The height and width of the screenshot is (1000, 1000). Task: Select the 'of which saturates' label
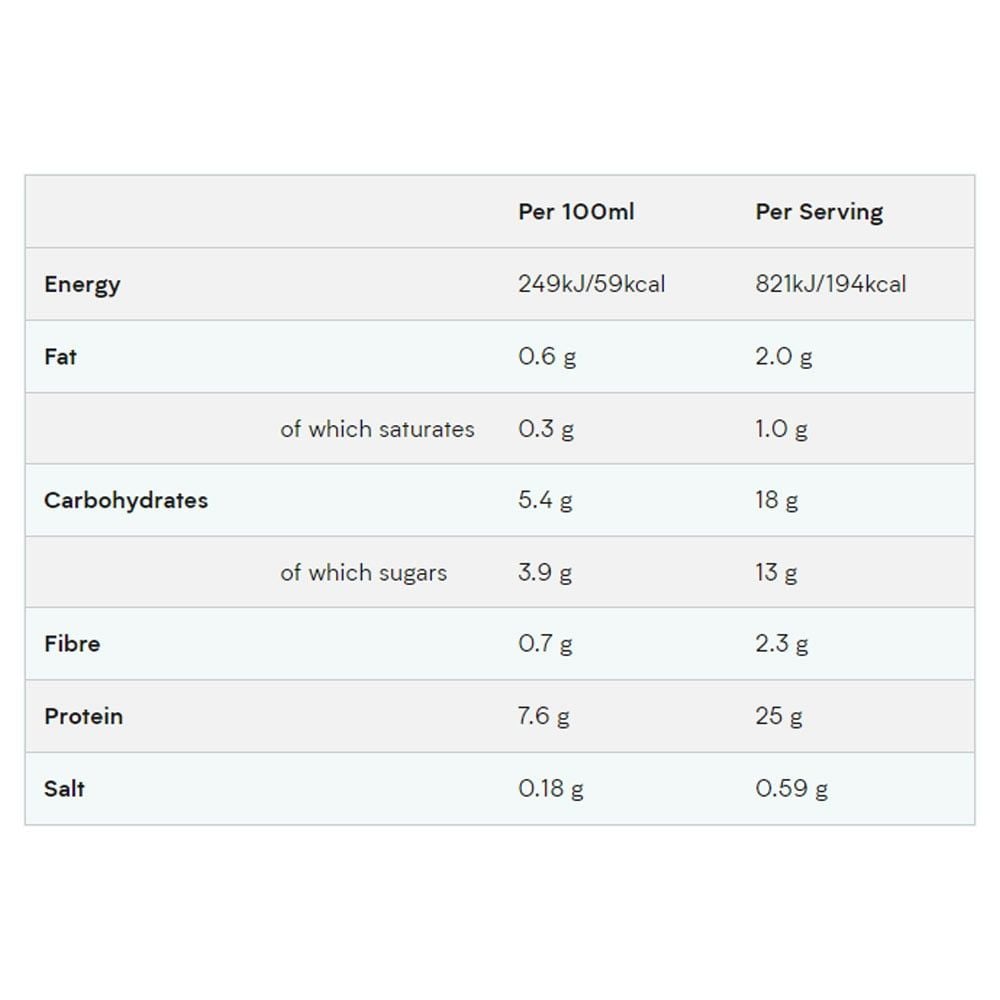tap(377, 429)
